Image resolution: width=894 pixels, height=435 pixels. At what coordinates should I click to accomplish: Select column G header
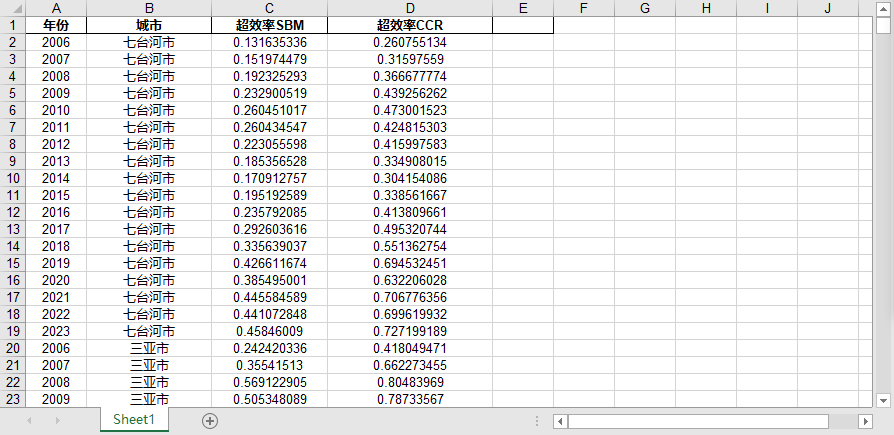tap(645, 8)
